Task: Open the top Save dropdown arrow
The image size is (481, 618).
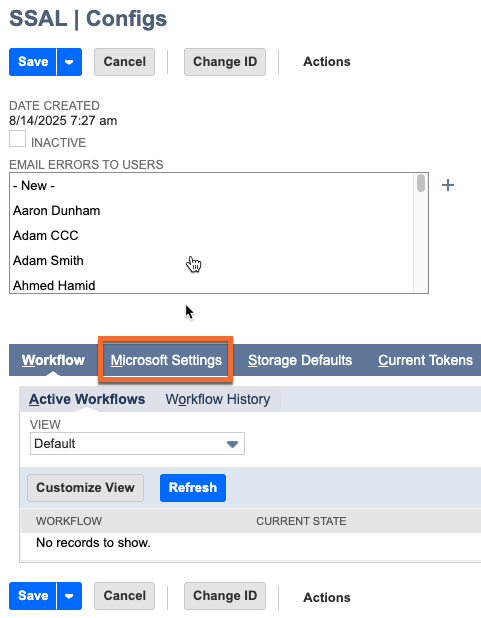Action: click(69, 62)
